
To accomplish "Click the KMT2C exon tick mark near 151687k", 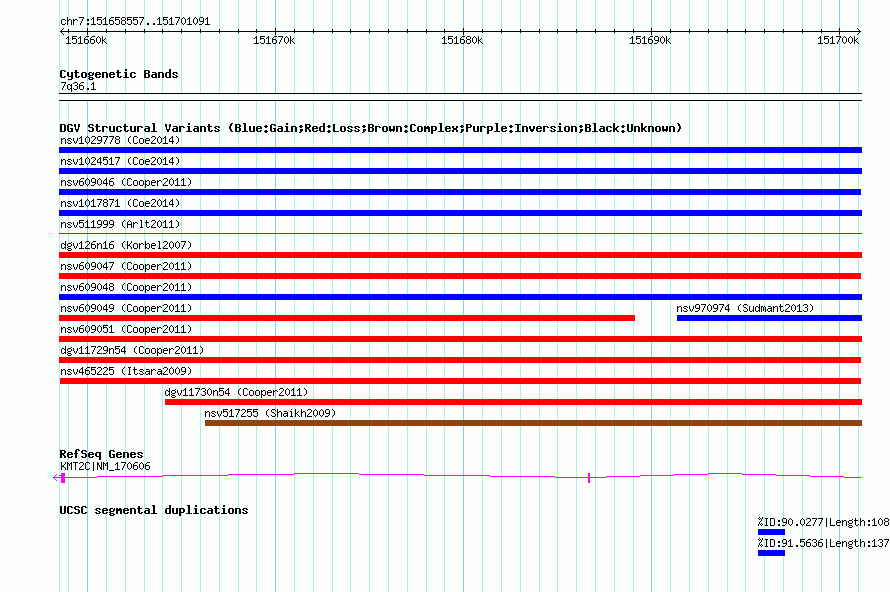I will pyautogui.click(x=589, y=478).
